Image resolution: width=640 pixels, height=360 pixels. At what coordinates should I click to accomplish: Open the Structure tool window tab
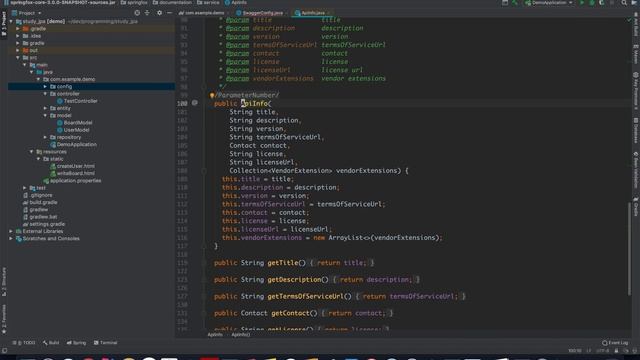[4, 282]
